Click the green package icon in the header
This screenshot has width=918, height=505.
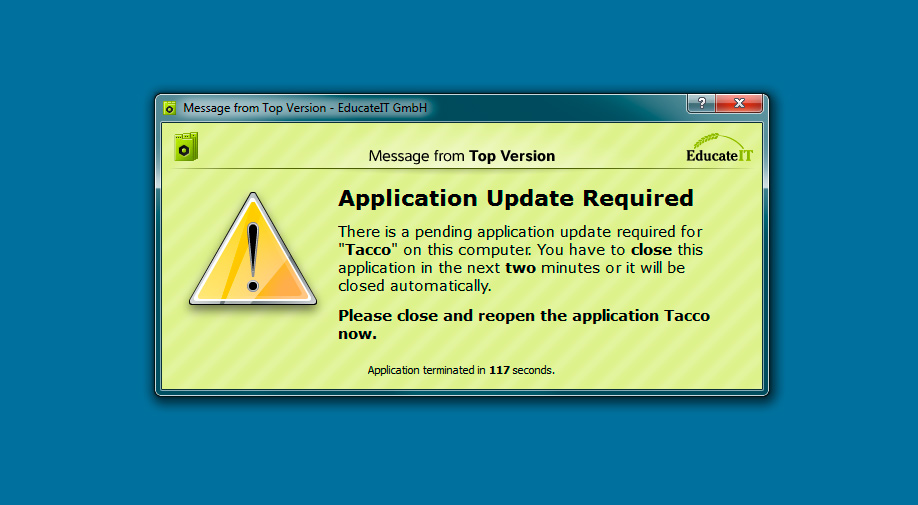point(185,147)
